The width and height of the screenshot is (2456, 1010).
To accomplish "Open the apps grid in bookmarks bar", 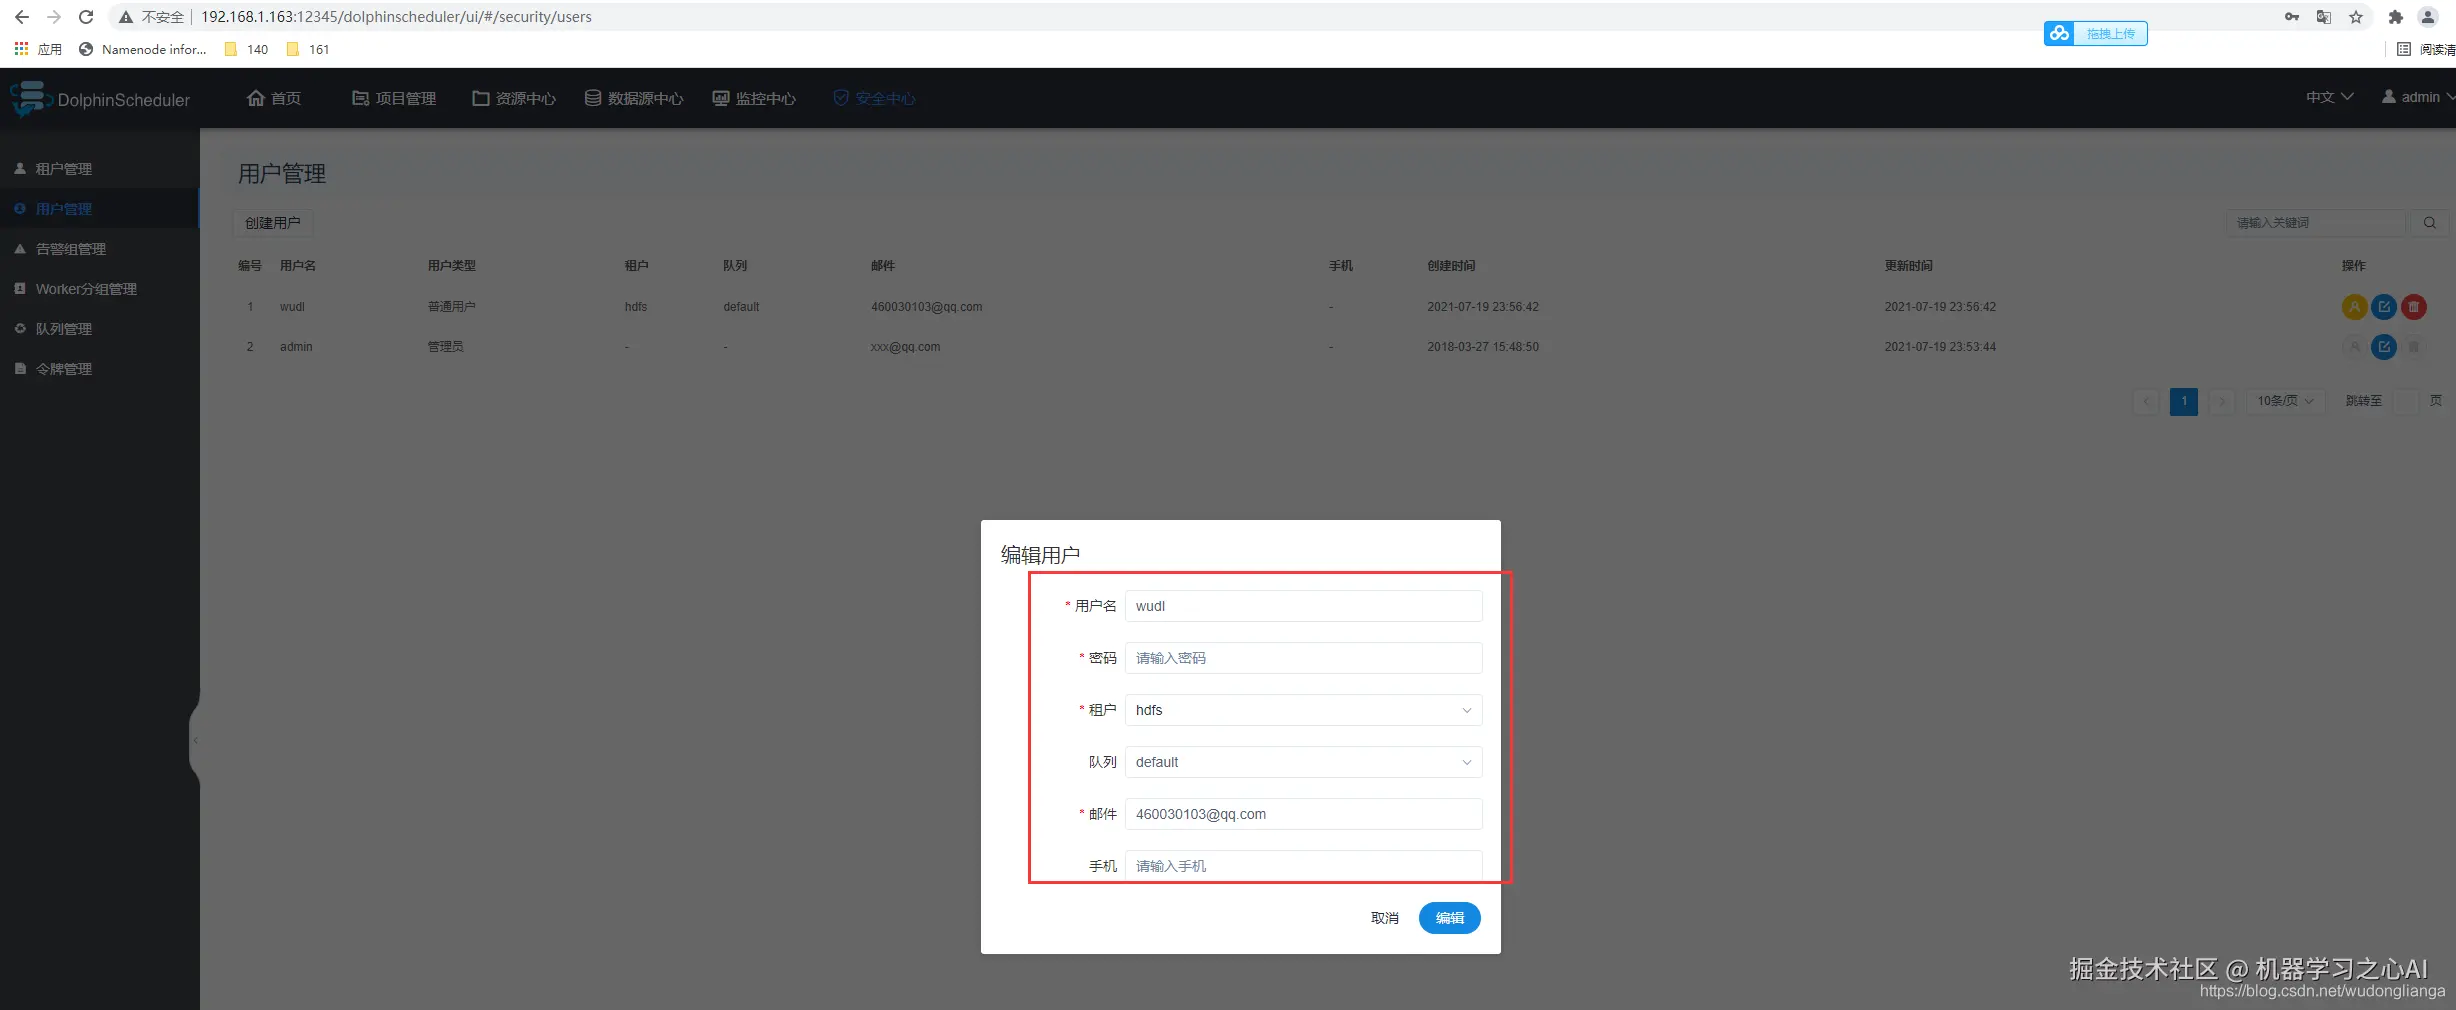I will point(38,49).
